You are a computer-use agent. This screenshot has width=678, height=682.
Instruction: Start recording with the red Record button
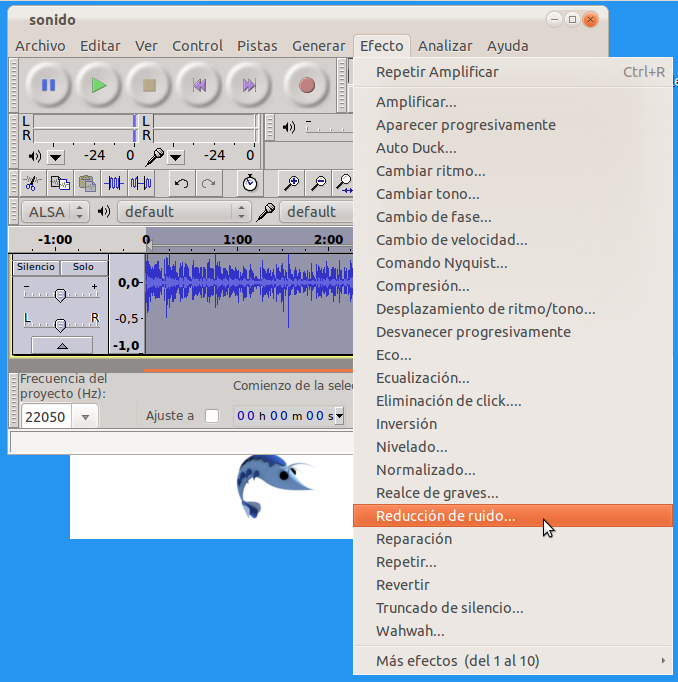coord(307,85)
